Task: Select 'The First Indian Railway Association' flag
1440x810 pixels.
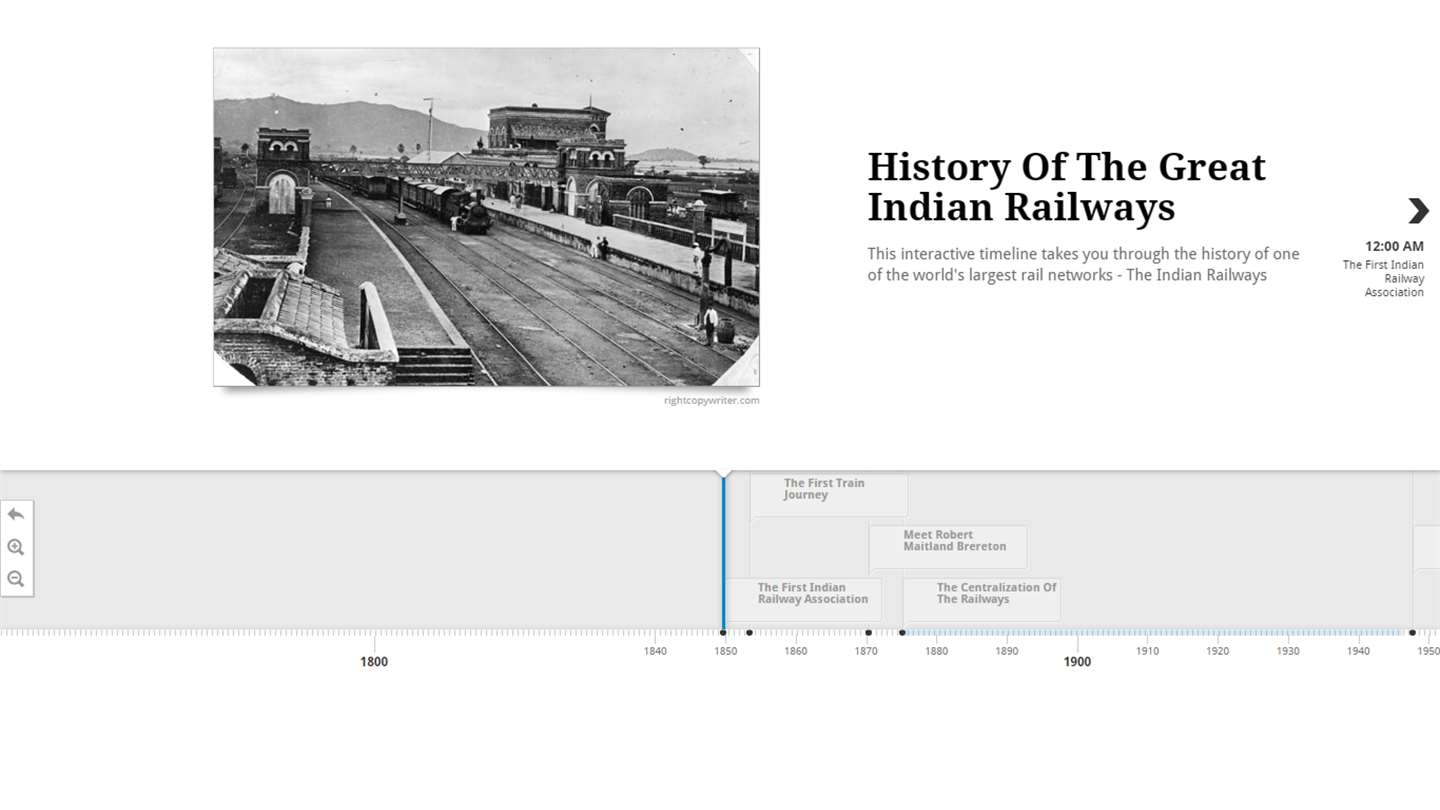Action: coord(804,599)
